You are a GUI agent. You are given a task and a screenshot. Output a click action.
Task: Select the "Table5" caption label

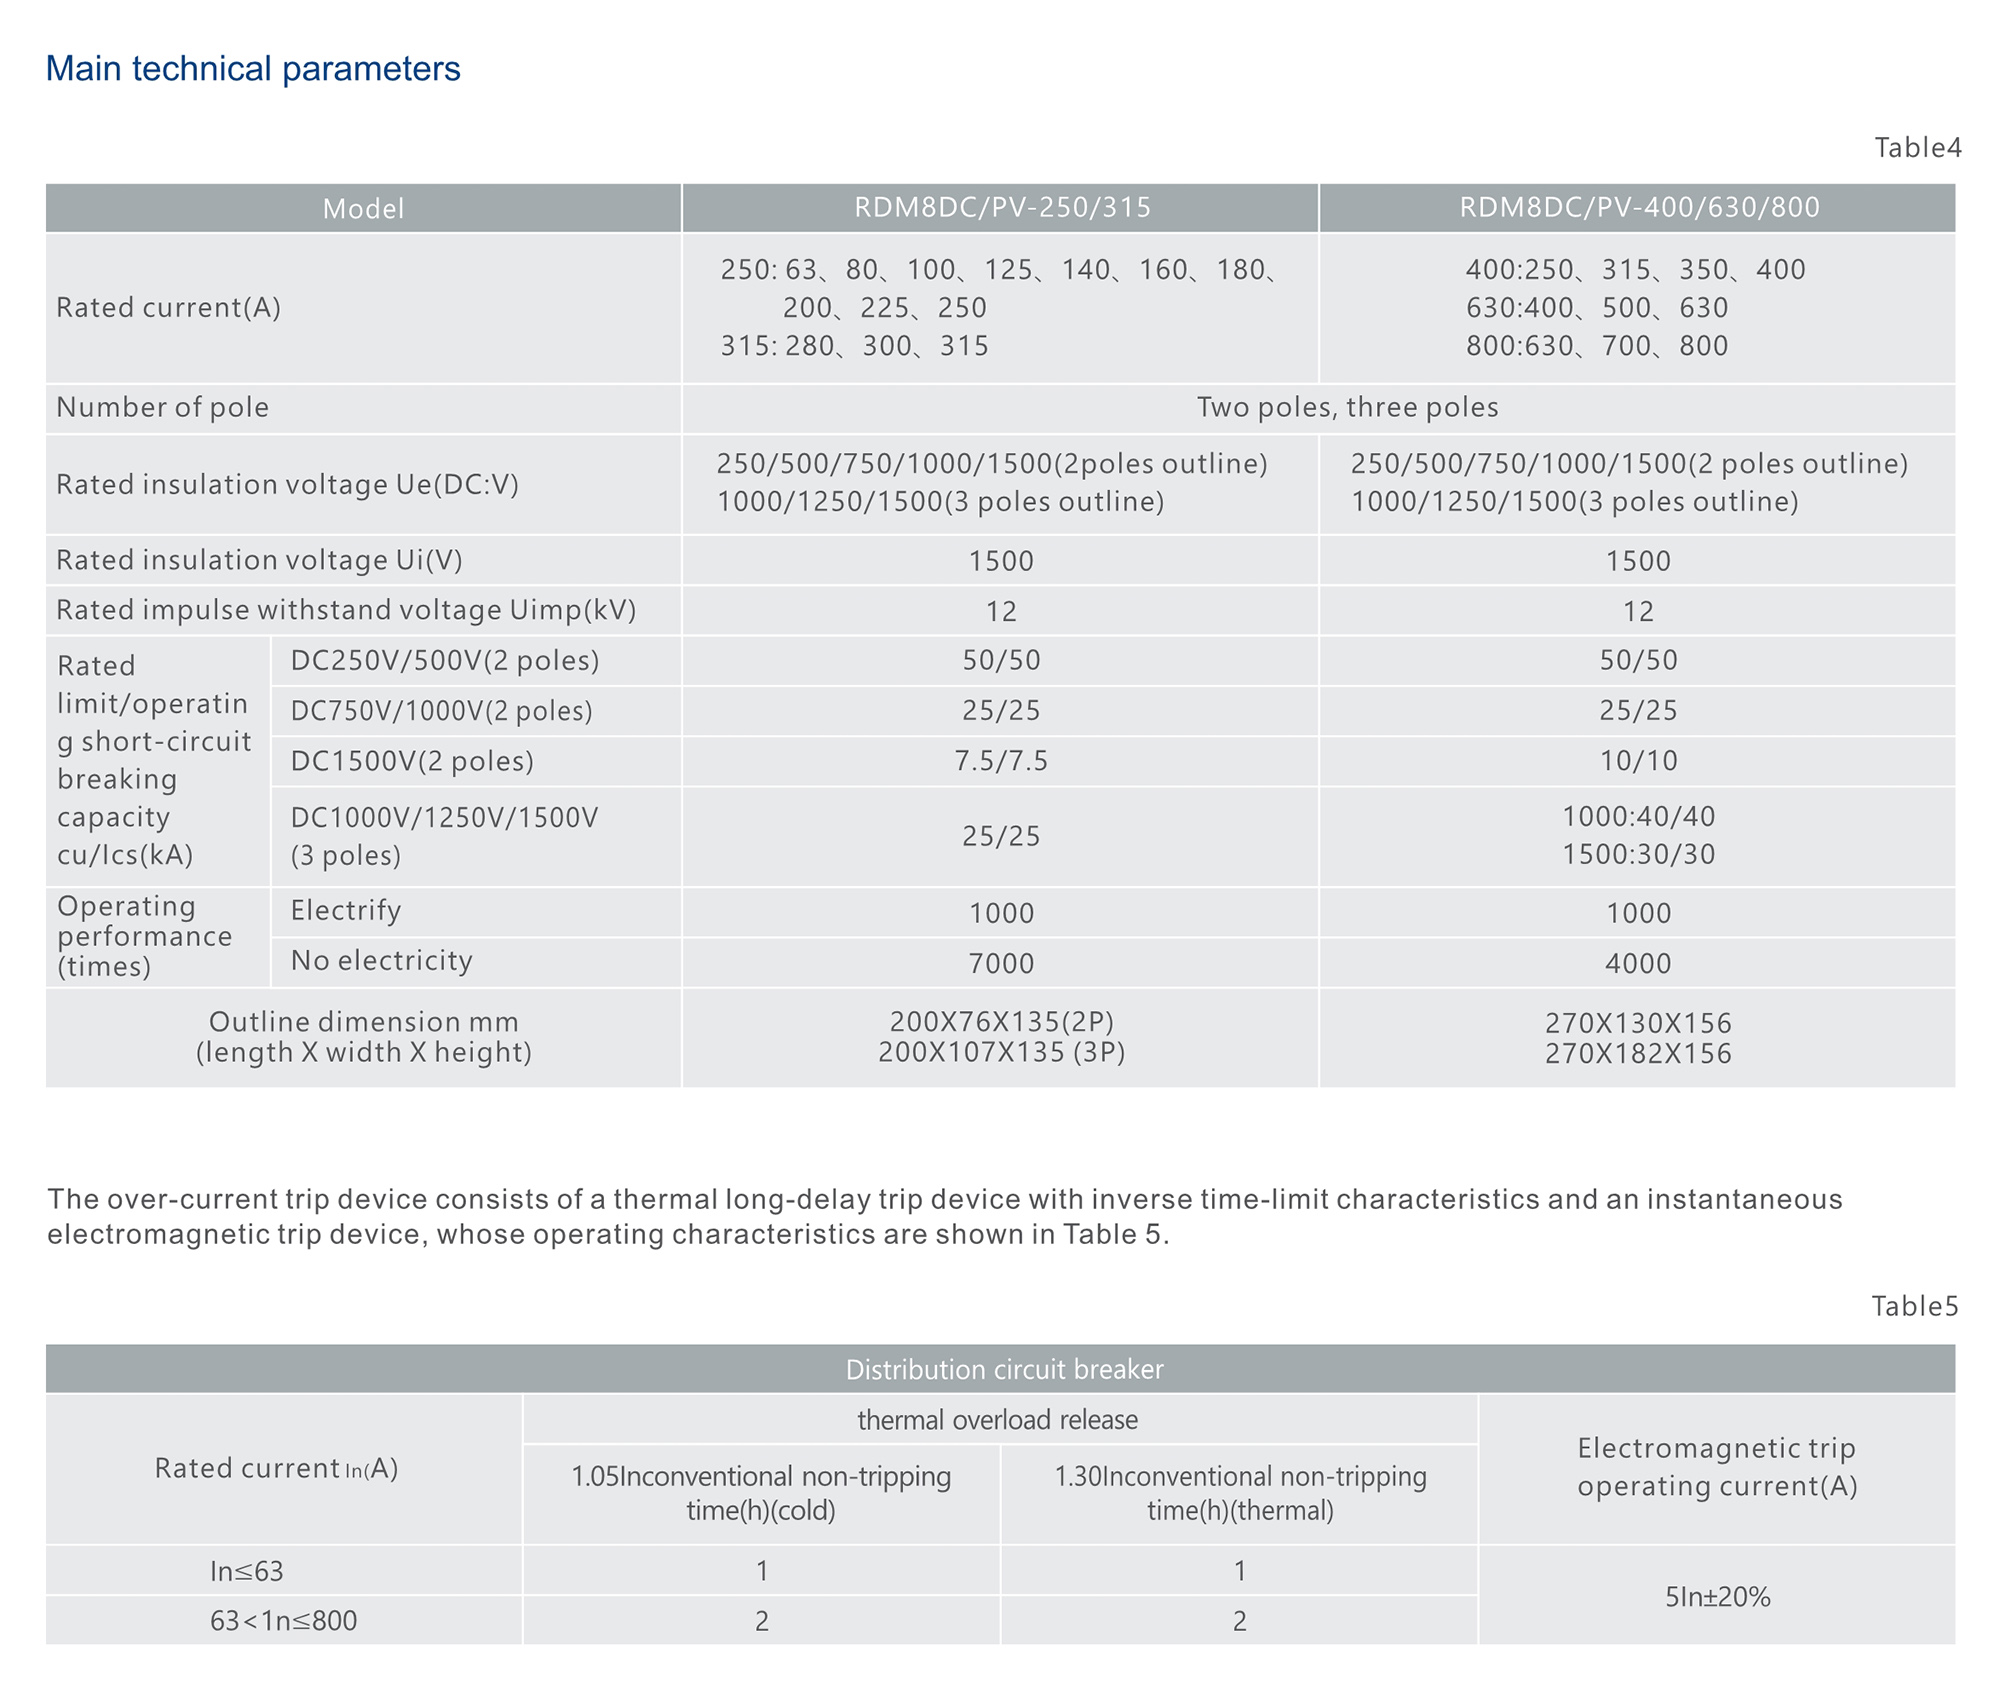[x=1915, y=1307]
